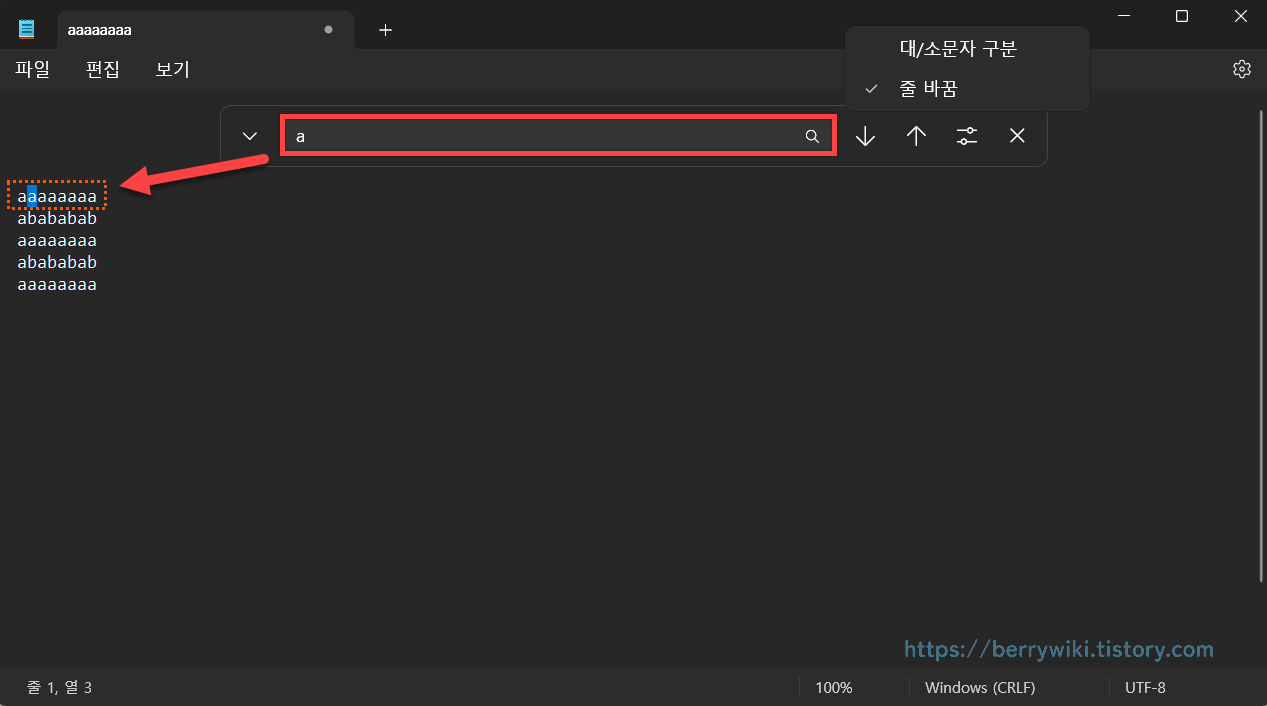Close the find bar with X
1267x706 pixels.
1017,136
